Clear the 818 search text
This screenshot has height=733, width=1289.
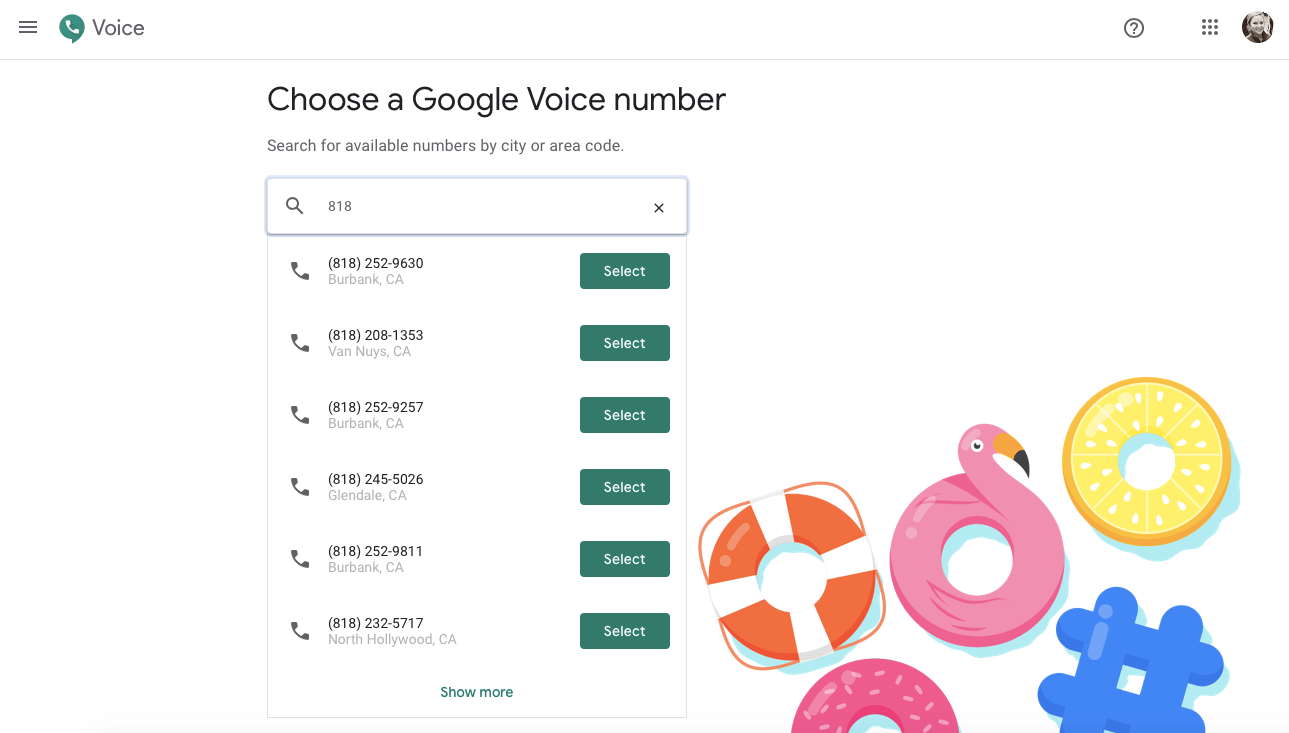click(x=659, y=208)
